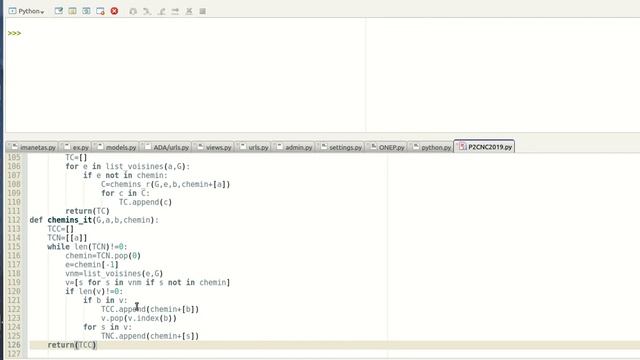Viewport: 640px width, 360px height.
Task: Click line 'v=[s for s in vnm if s not in chemin]'
Action: tap(148, 282)
